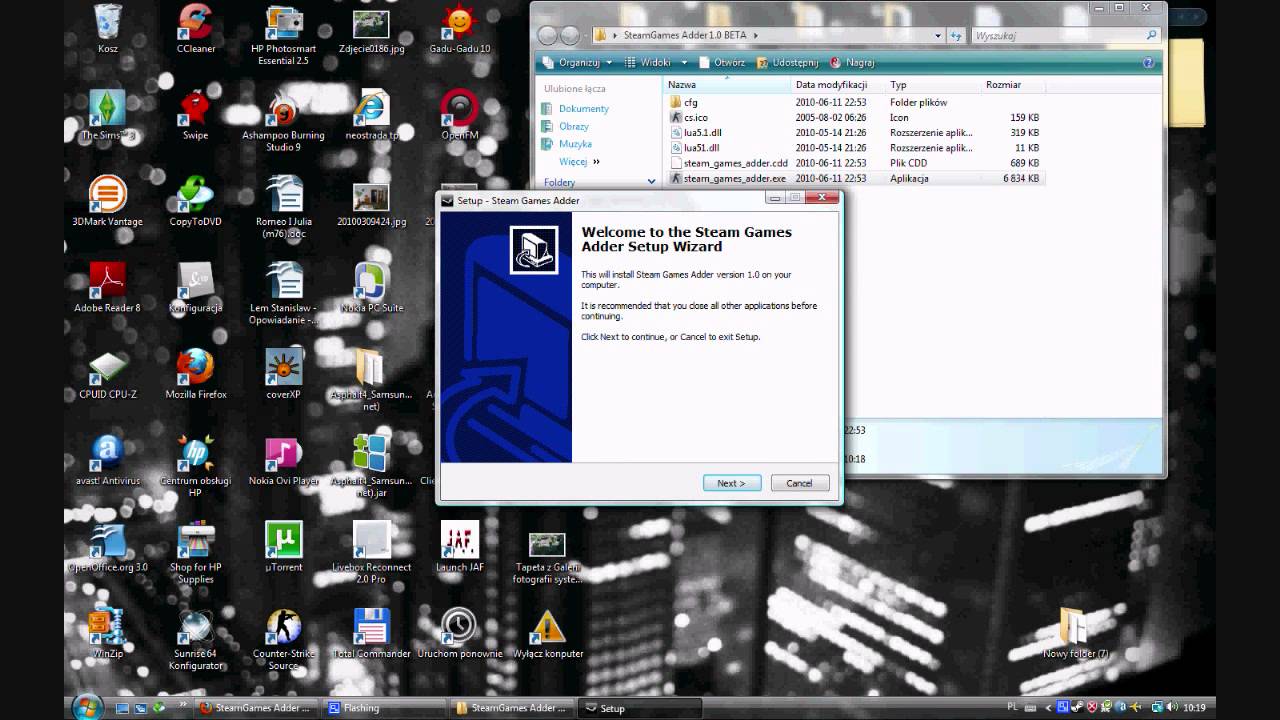Expand Więcej favorite links
Viewport: 1280px width, 720px height.
click(x=580, y=162)
